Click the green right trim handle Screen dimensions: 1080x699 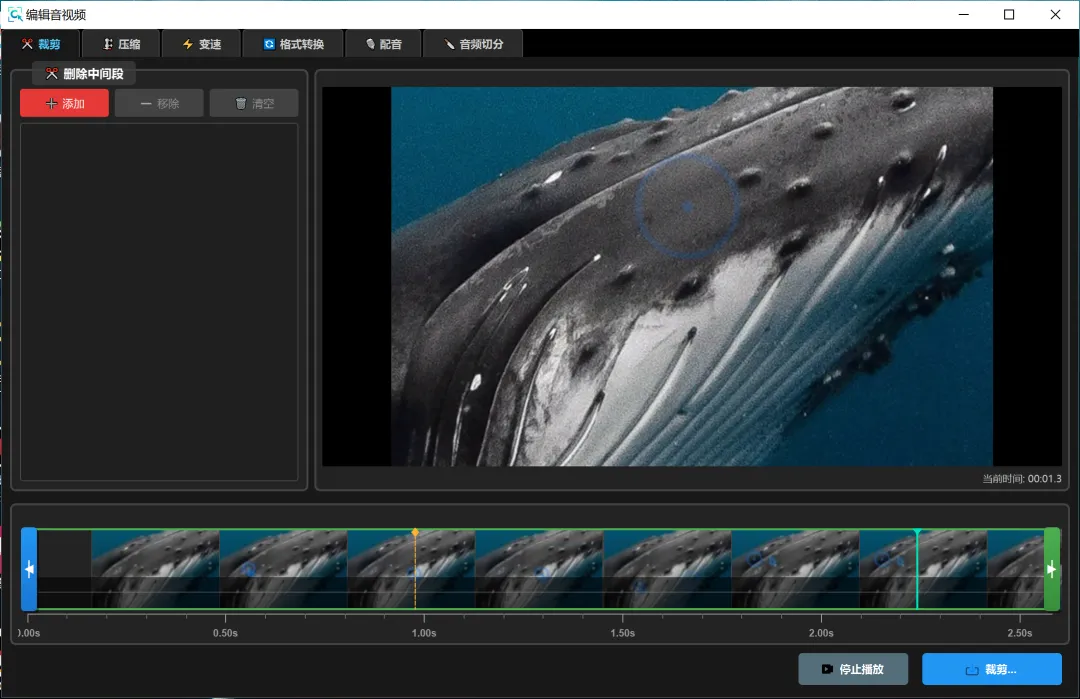point(1051,569)
